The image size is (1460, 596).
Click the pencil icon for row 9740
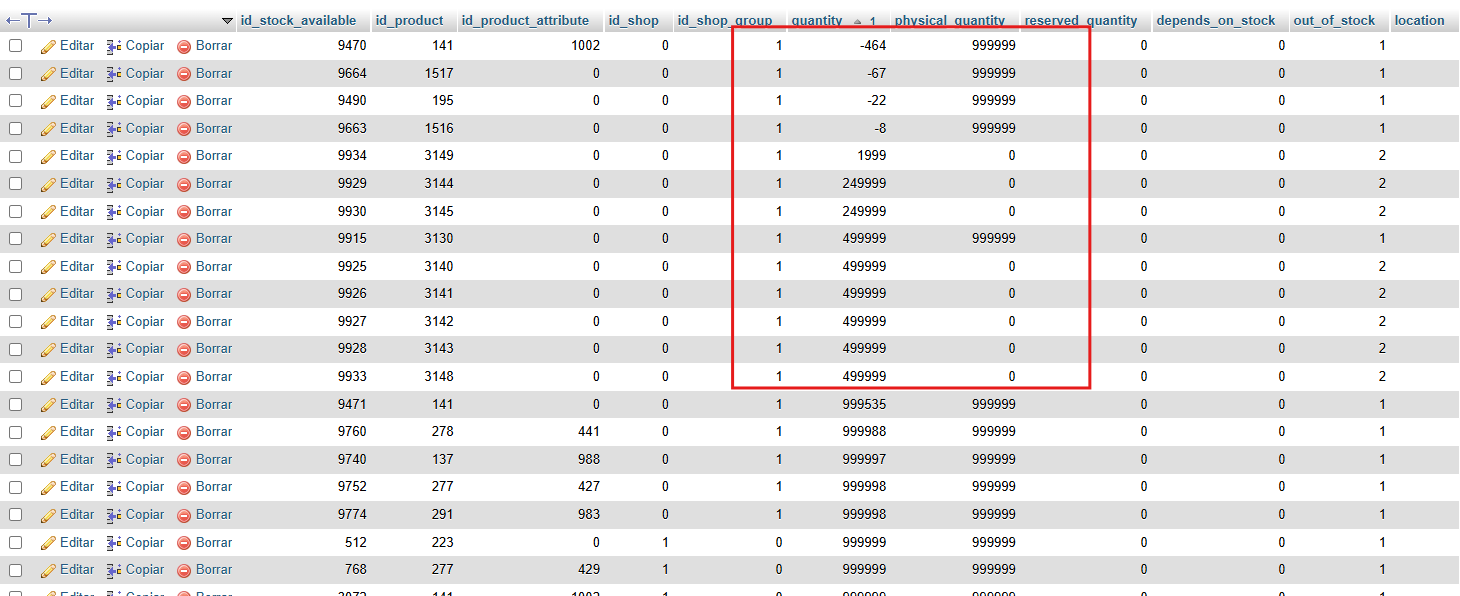tap(48, 460)
